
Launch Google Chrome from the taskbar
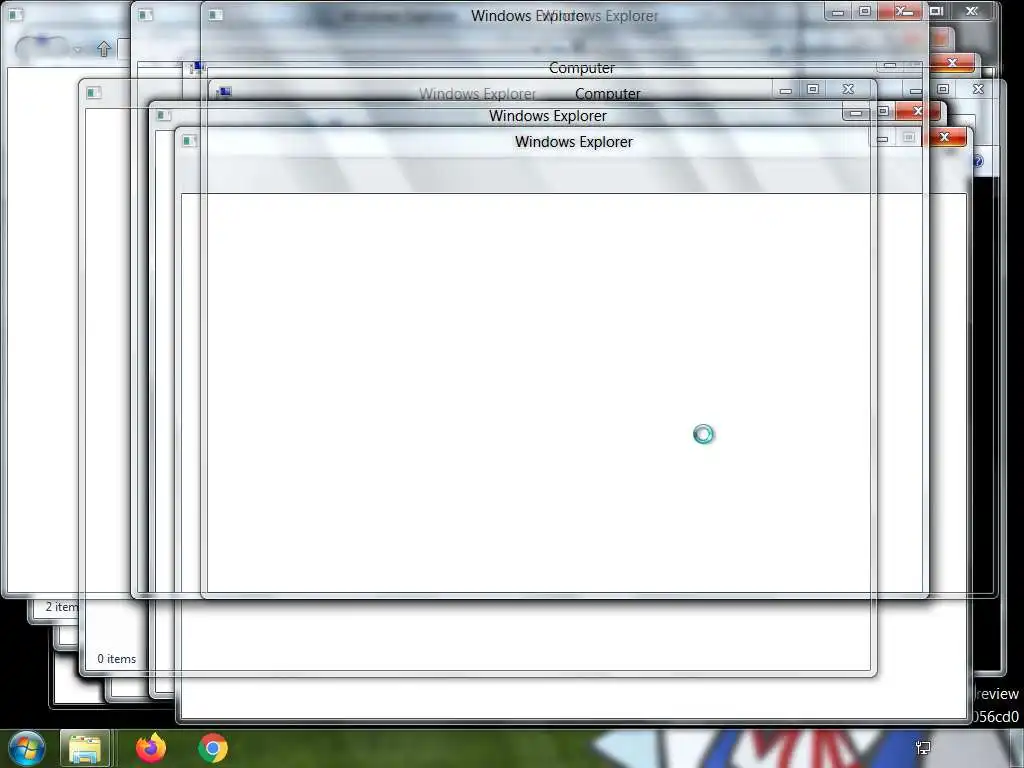[213, 748]
